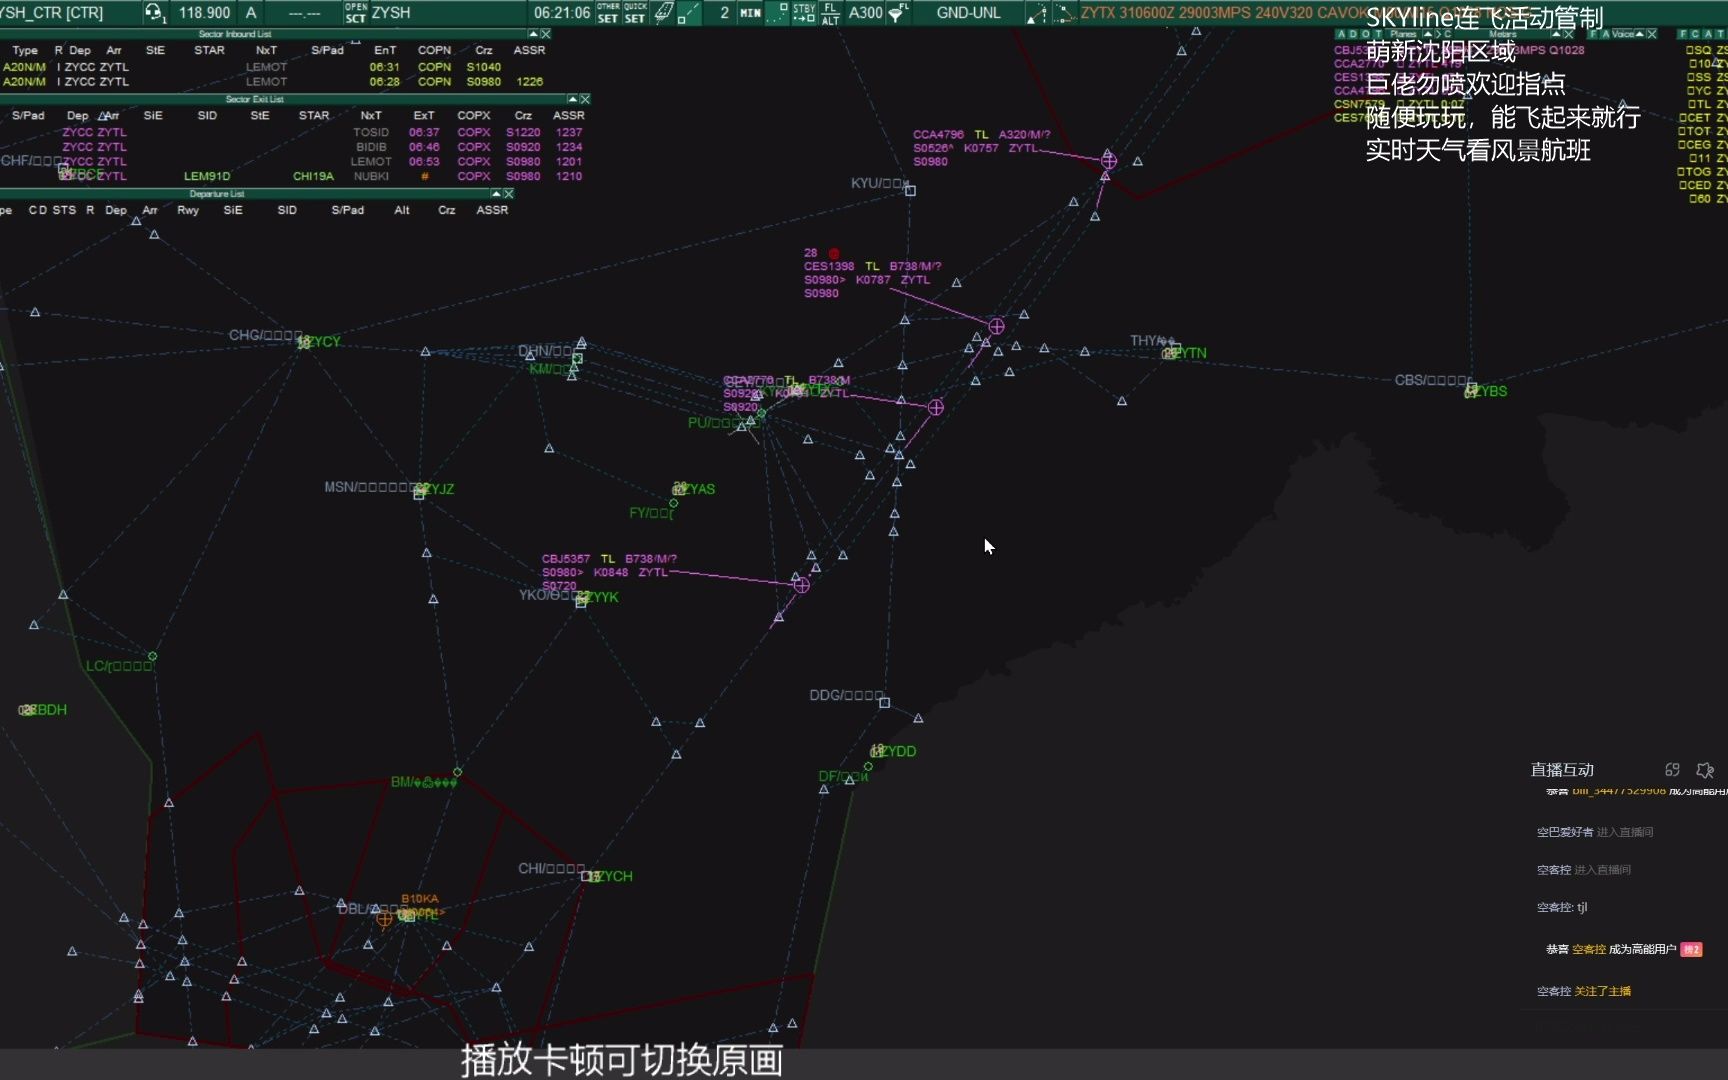This screenshot has height=1080, width=1728.
Task: Tick the SQ controller checkbox
Action: [x=1689, y=50]
